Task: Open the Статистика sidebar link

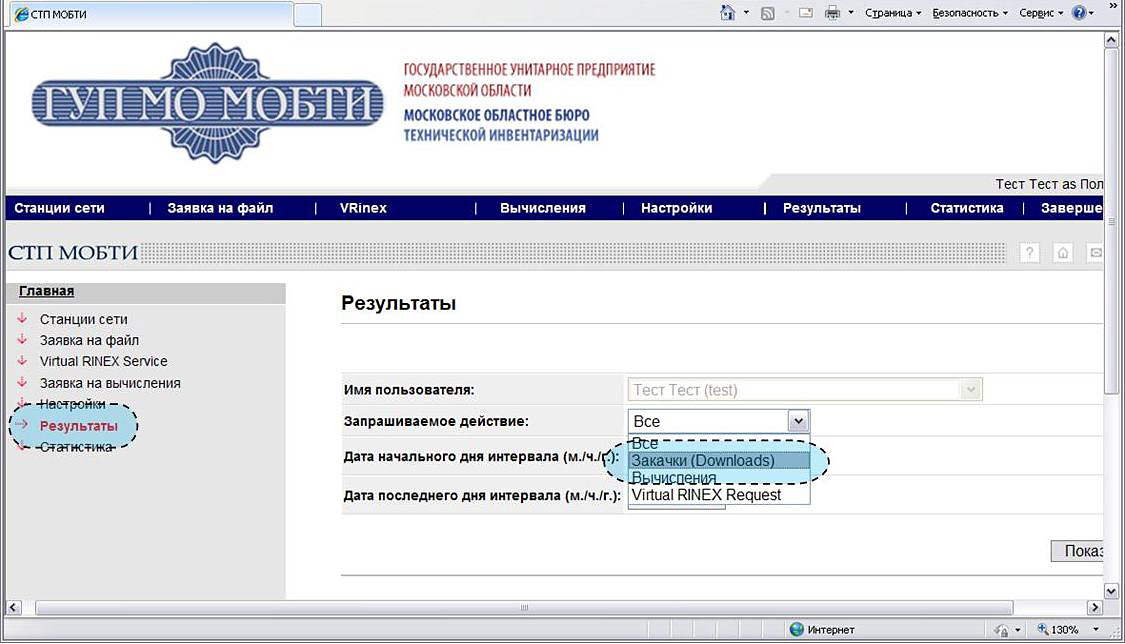Action: click(76, 447)
